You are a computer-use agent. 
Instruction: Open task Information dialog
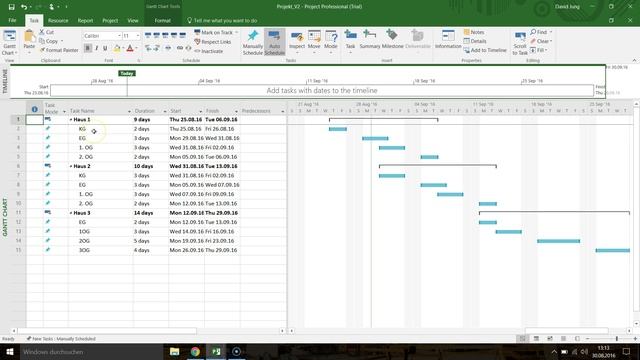pyautogui.click(x=448, y=40)
